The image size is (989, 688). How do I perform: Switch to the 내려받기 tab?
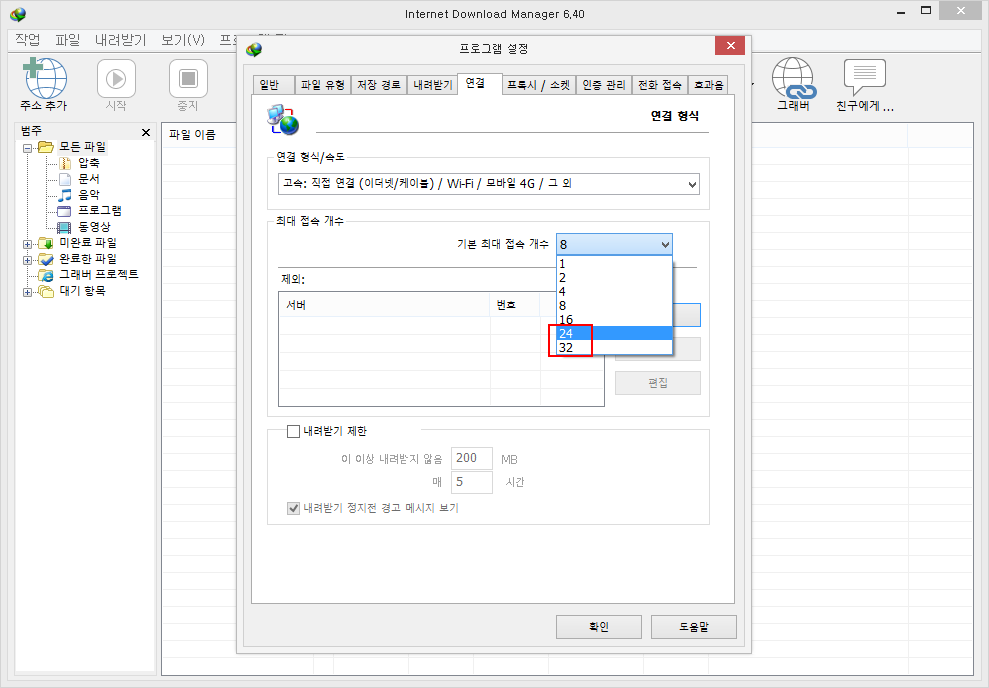pyautogui.click(x=433, y=85)
